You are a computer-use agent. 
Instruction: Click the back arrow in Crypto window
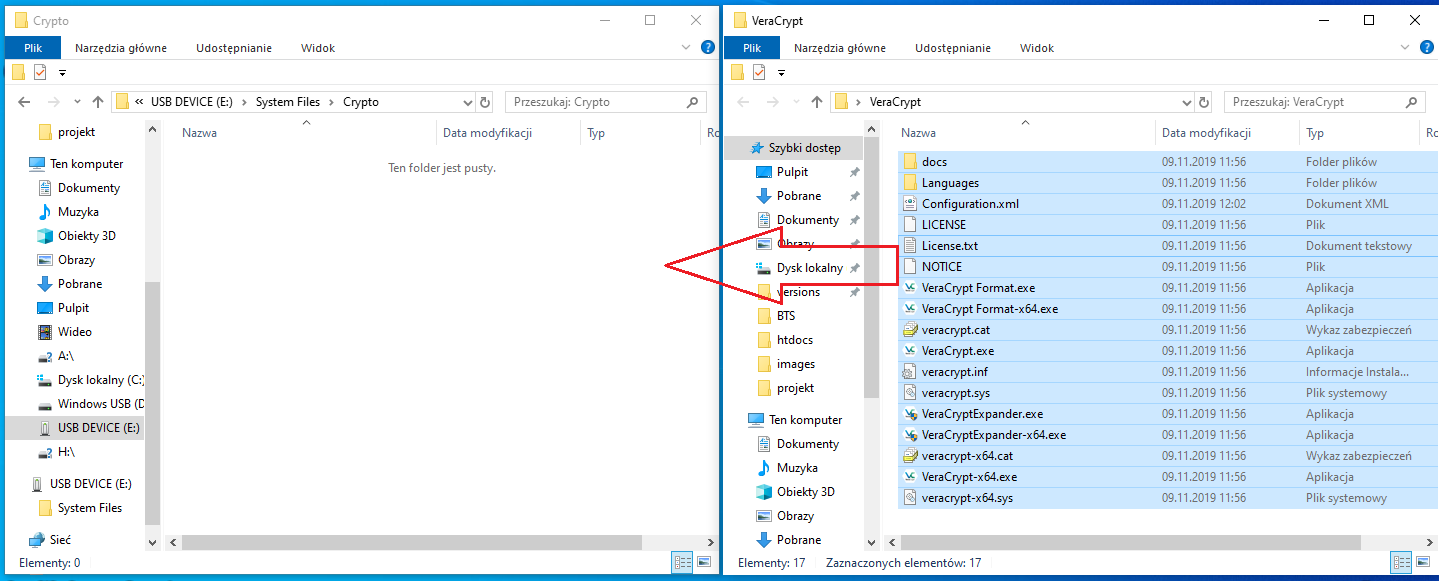point(25,102)
